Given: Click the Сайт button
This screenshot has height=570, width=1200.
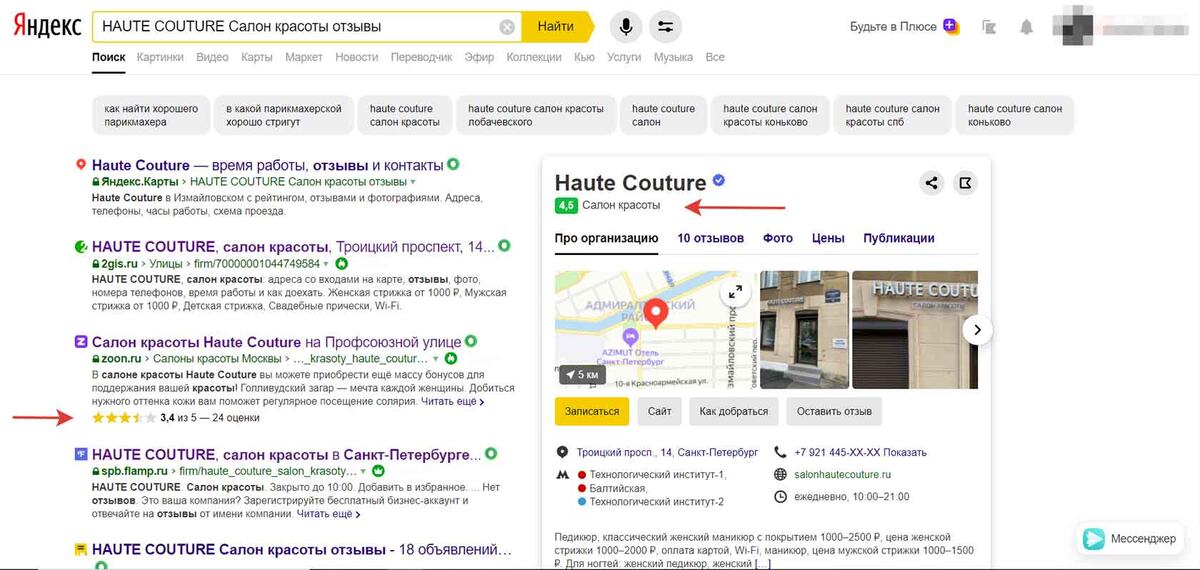Looking at the screenshot, I should (x=659, y=411).
